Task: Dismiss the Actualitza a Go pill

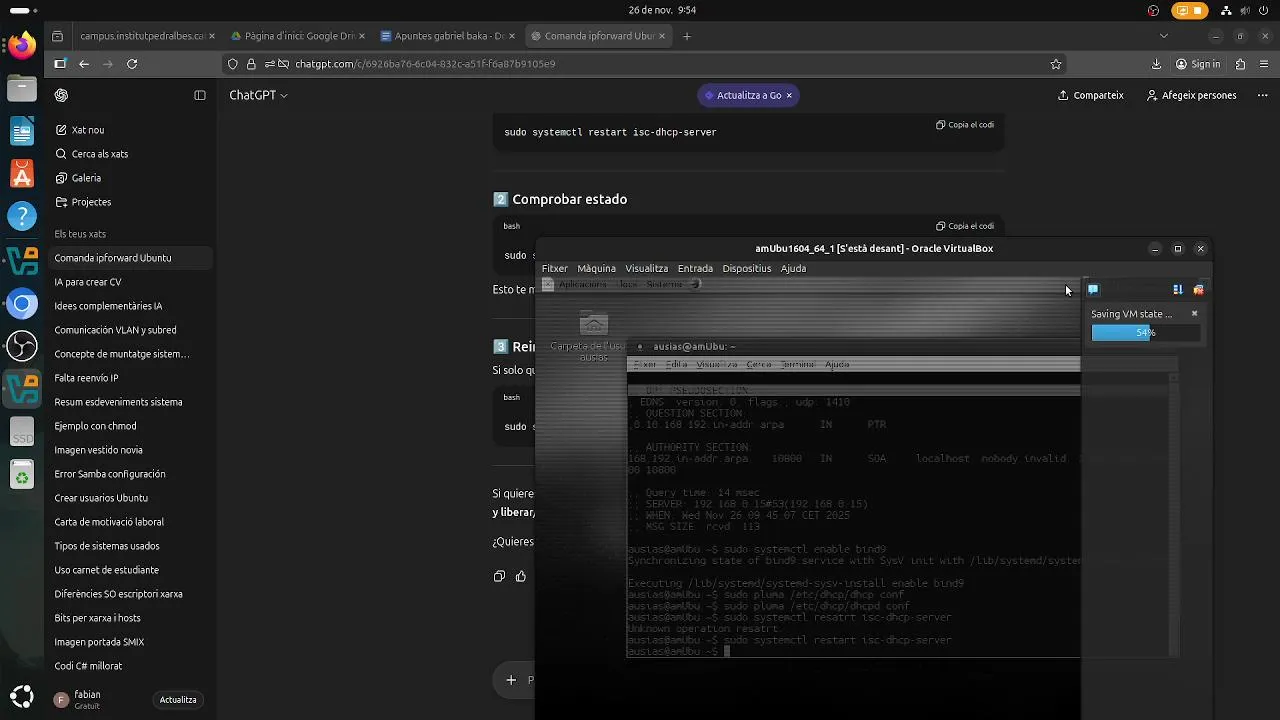Action: 789,95
